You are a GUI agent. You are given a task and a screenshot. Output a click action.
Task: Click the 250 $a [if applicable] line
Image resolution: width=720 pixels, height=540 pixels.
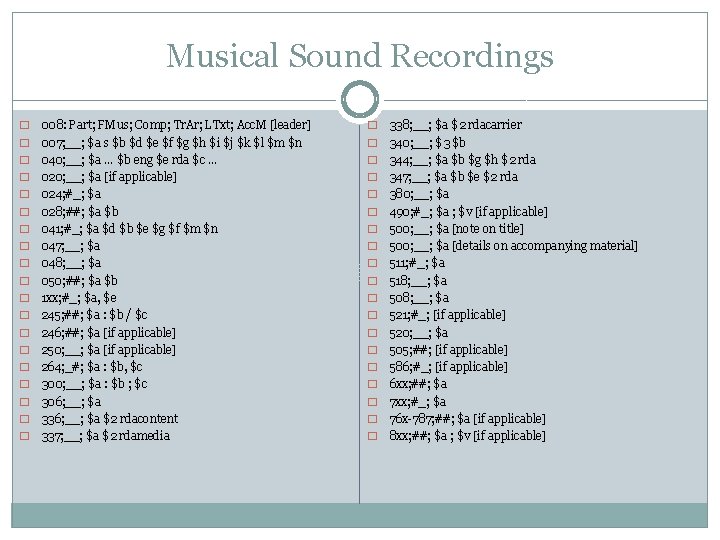pyautogui.click(x=108, y=350)
